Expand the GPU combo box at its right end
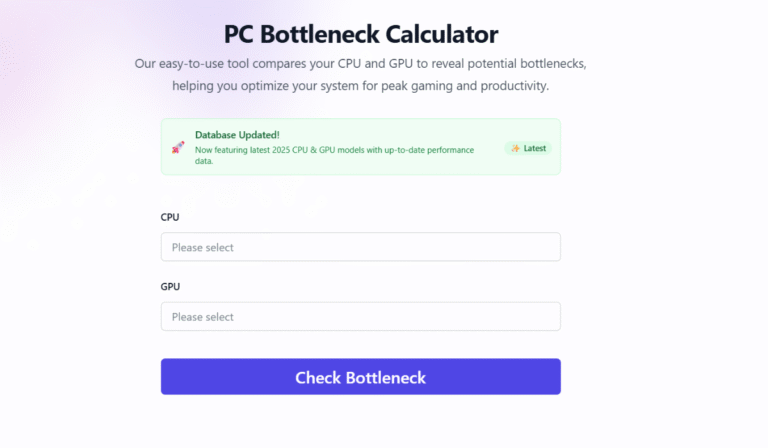This screenshot has width=768, height=448. point(545,317)
